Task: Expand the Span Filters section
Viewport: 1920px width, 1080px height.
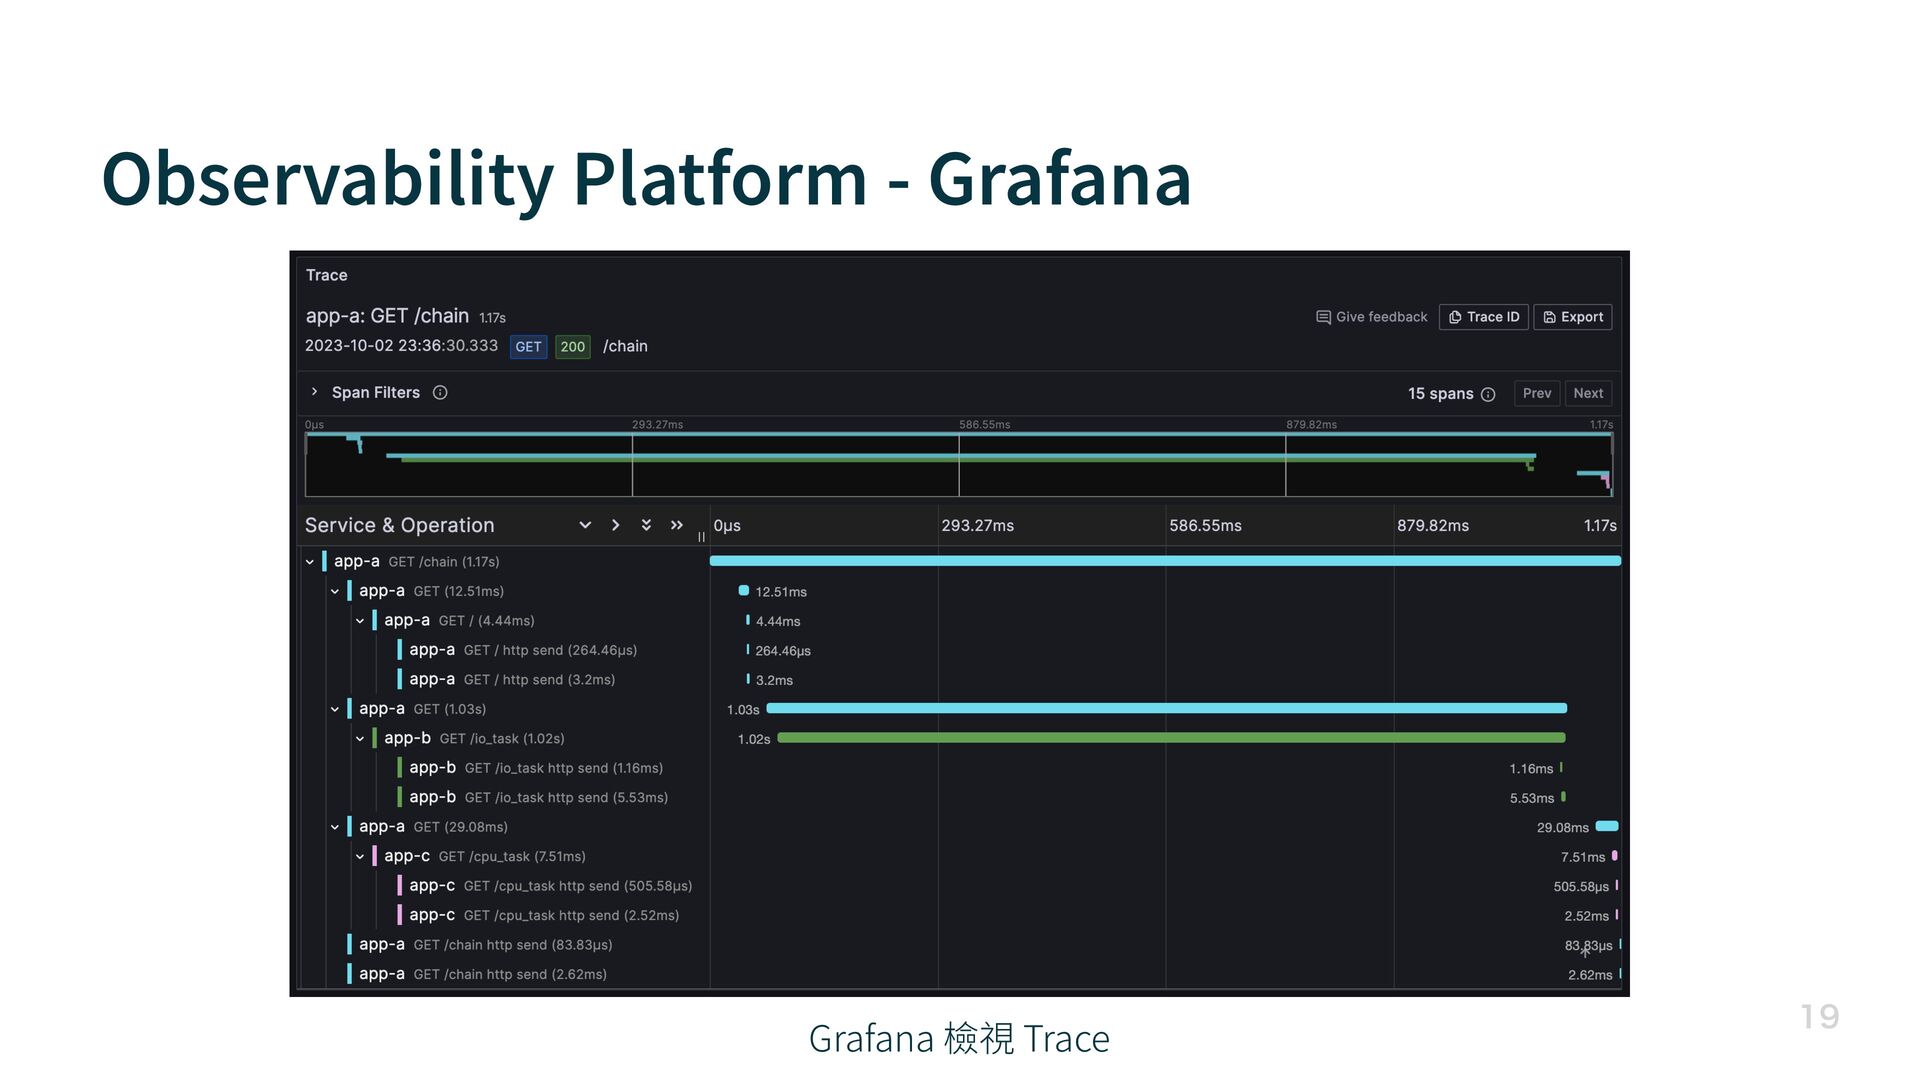Action: click(x=314, y=392)
